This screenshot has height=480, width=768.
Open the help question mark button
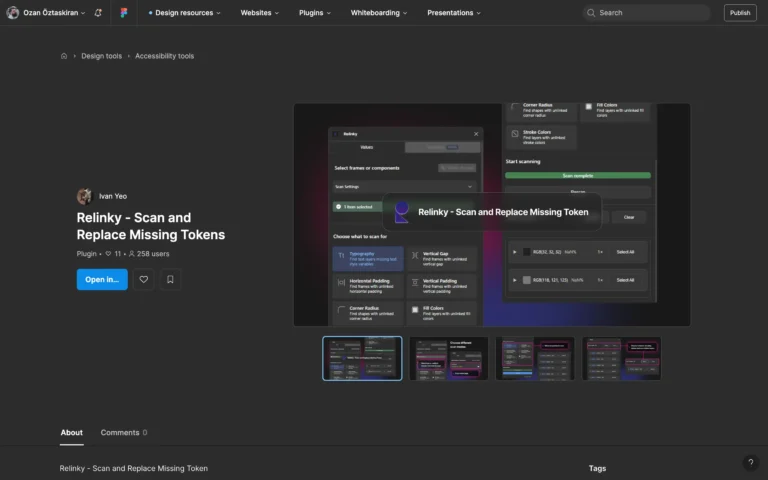[750, 462]
